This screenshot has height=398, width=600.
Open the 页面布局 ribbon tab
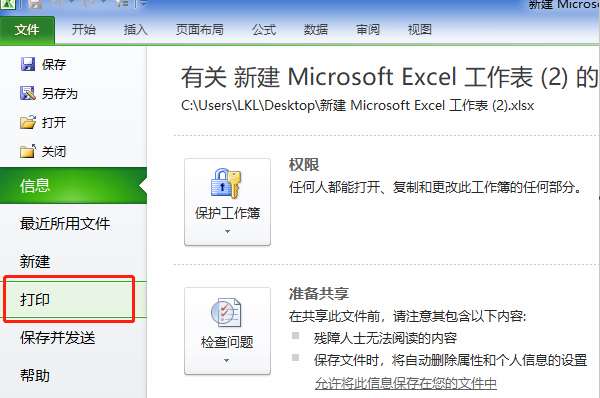200,29
